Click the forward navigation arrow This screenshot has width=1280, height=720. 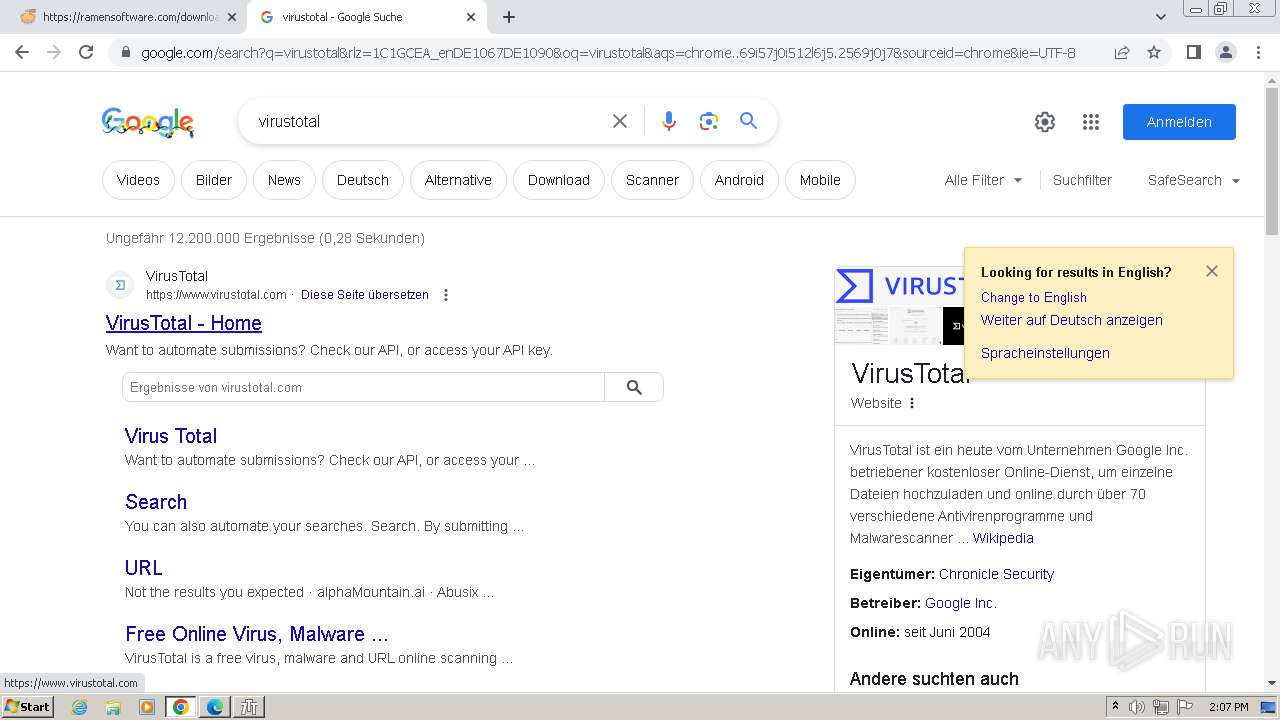coord(54,52)
